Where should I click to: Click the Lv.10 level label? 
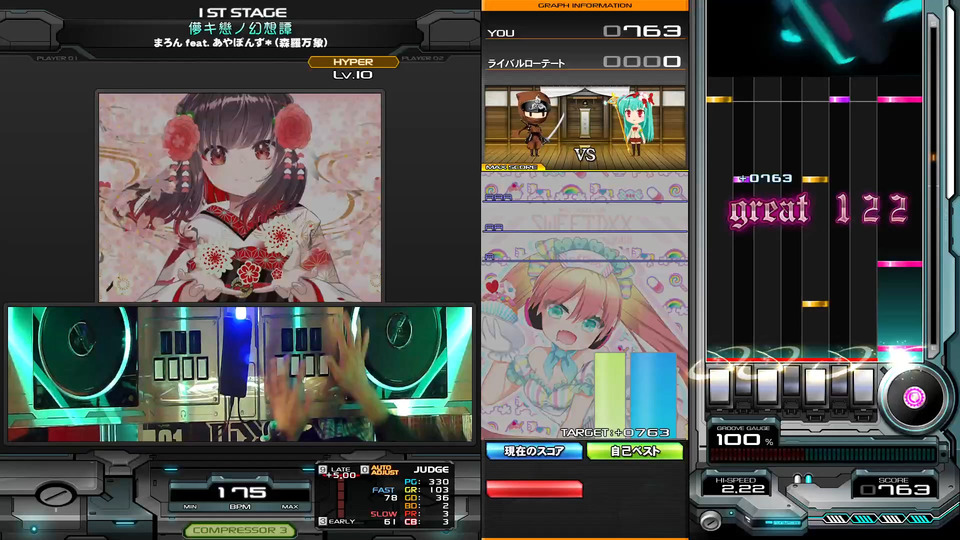pyautogui.click(x=353, y=75)
